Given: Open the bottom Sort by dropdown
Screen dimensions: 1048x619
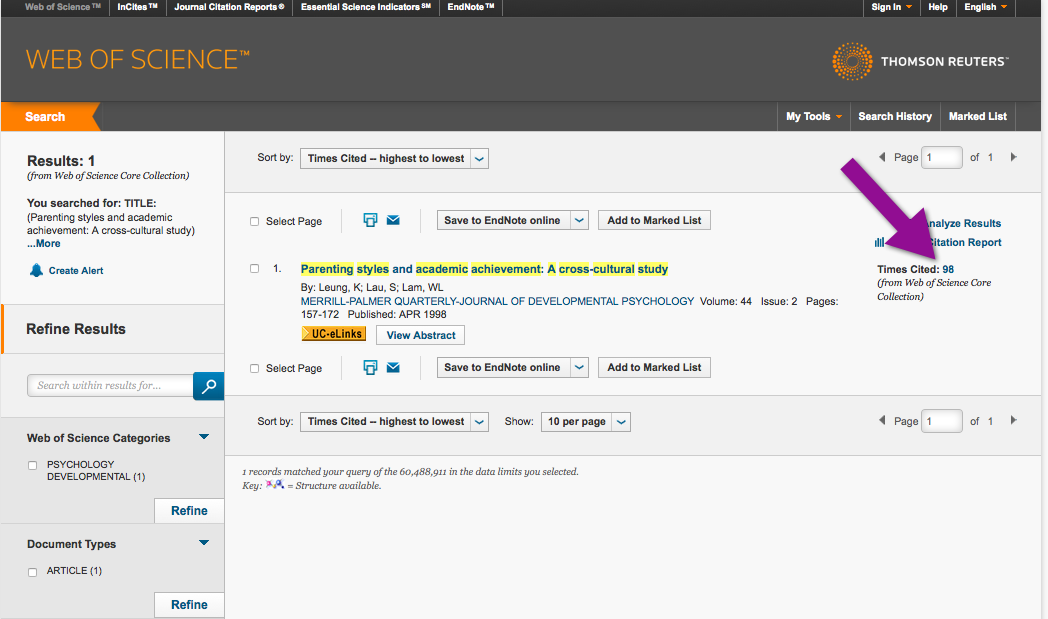Looking at the screenshot, I should (x=394, y=422).
